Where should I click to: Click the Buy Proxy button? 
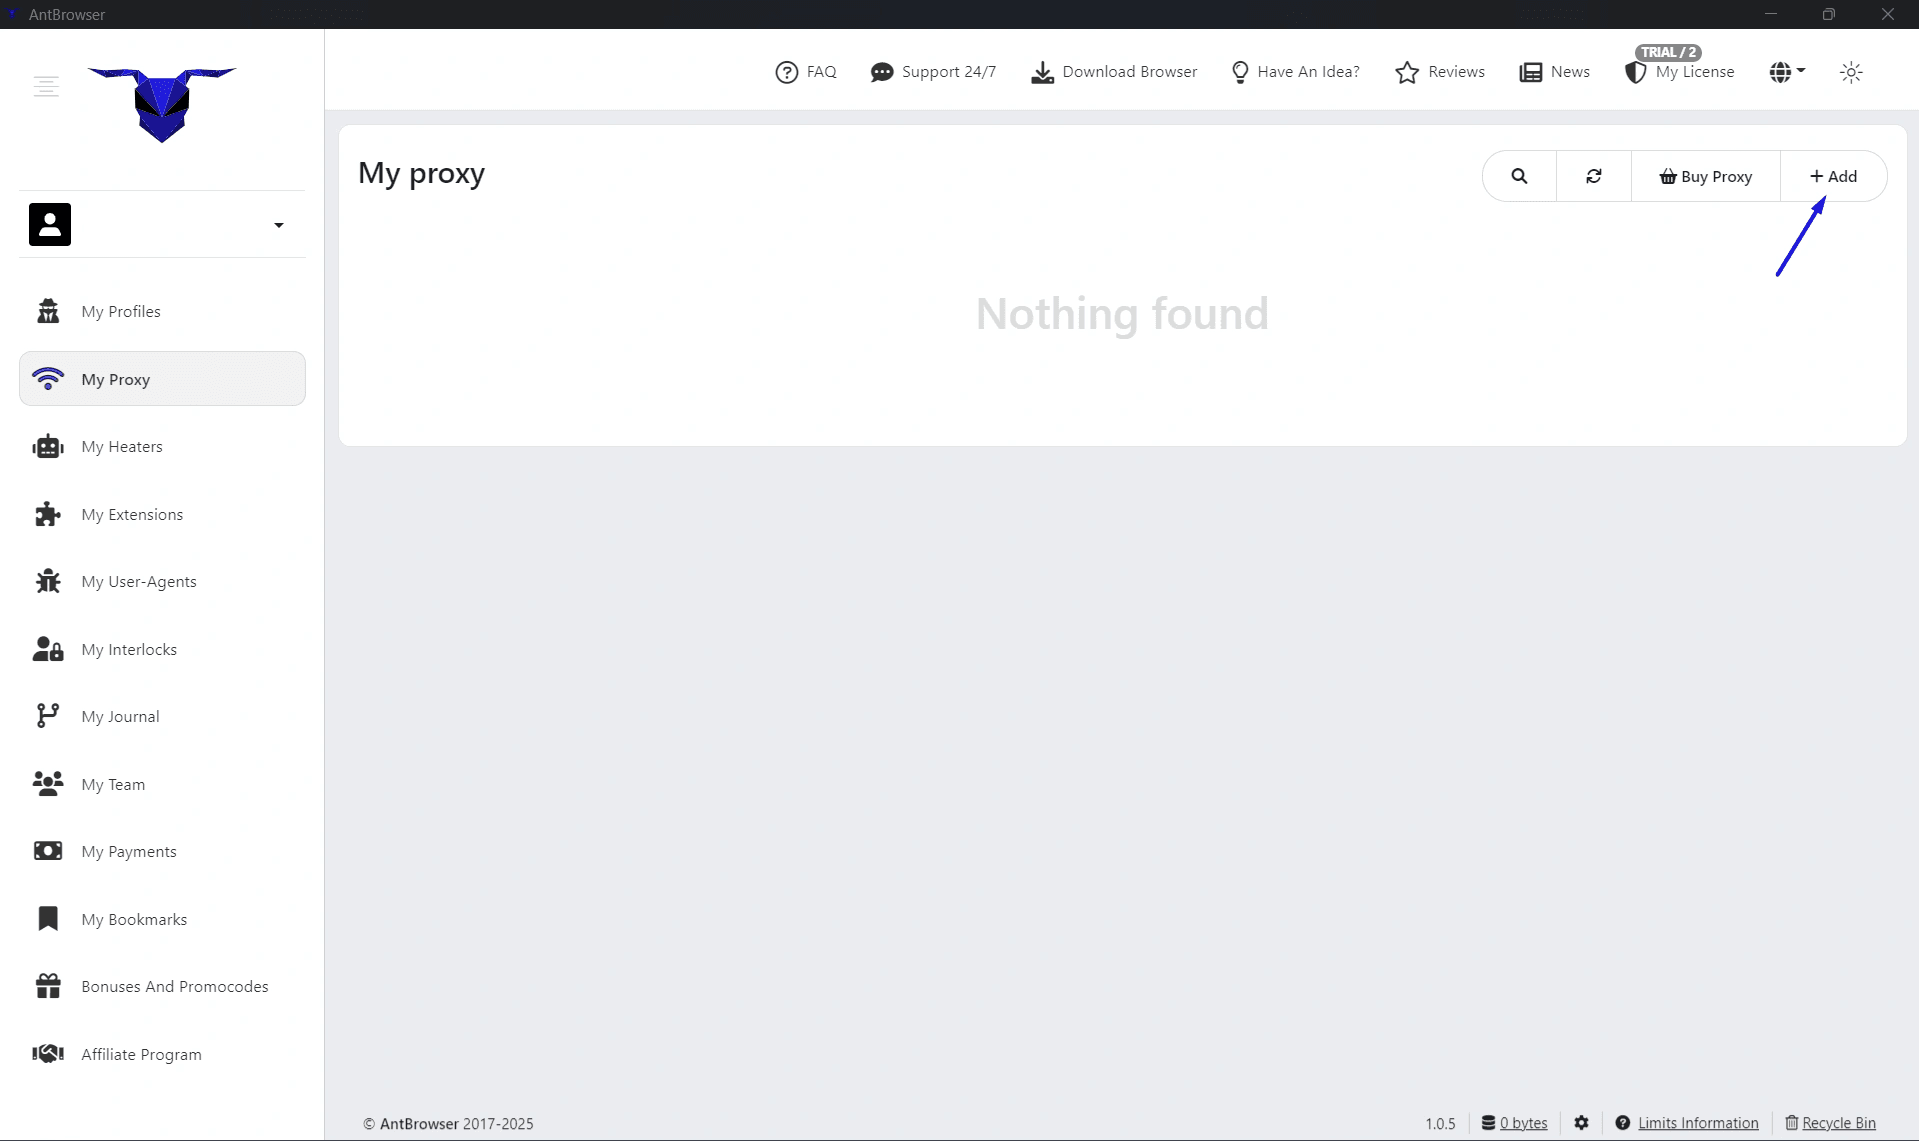click(1706, 176)
